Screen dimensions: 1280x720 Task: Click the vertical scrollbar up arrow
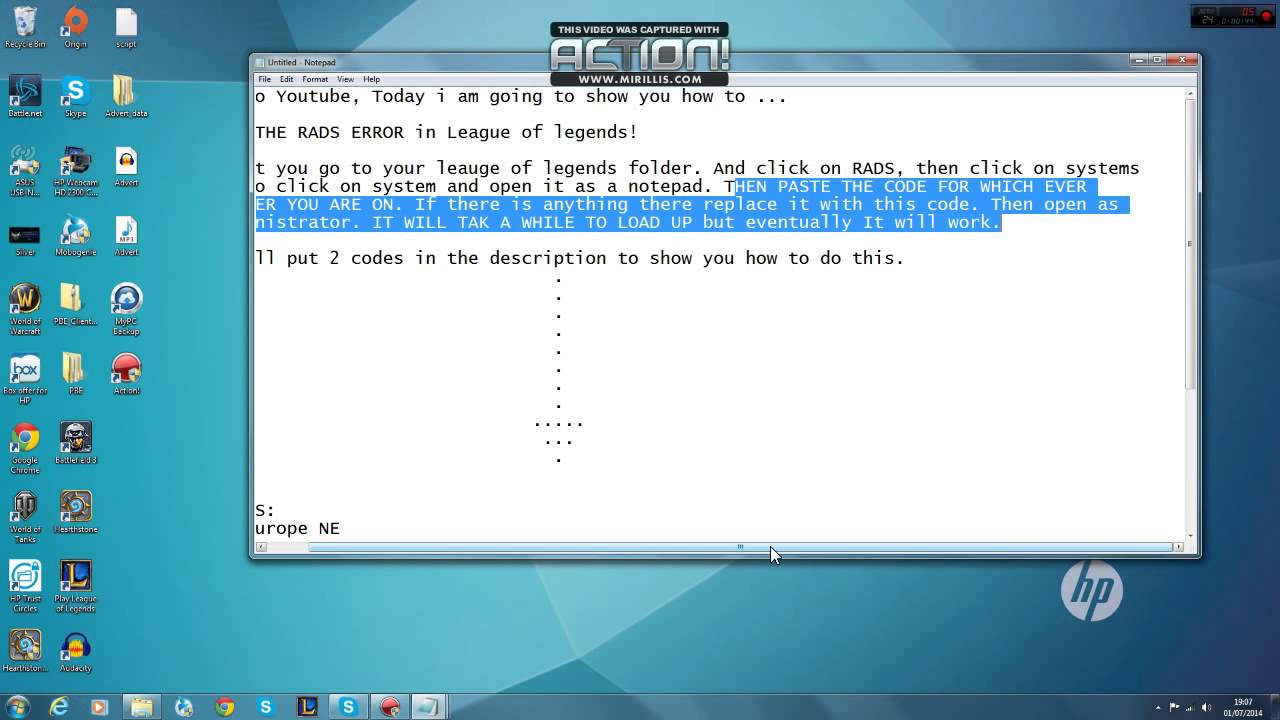[x=1190, y=94]
